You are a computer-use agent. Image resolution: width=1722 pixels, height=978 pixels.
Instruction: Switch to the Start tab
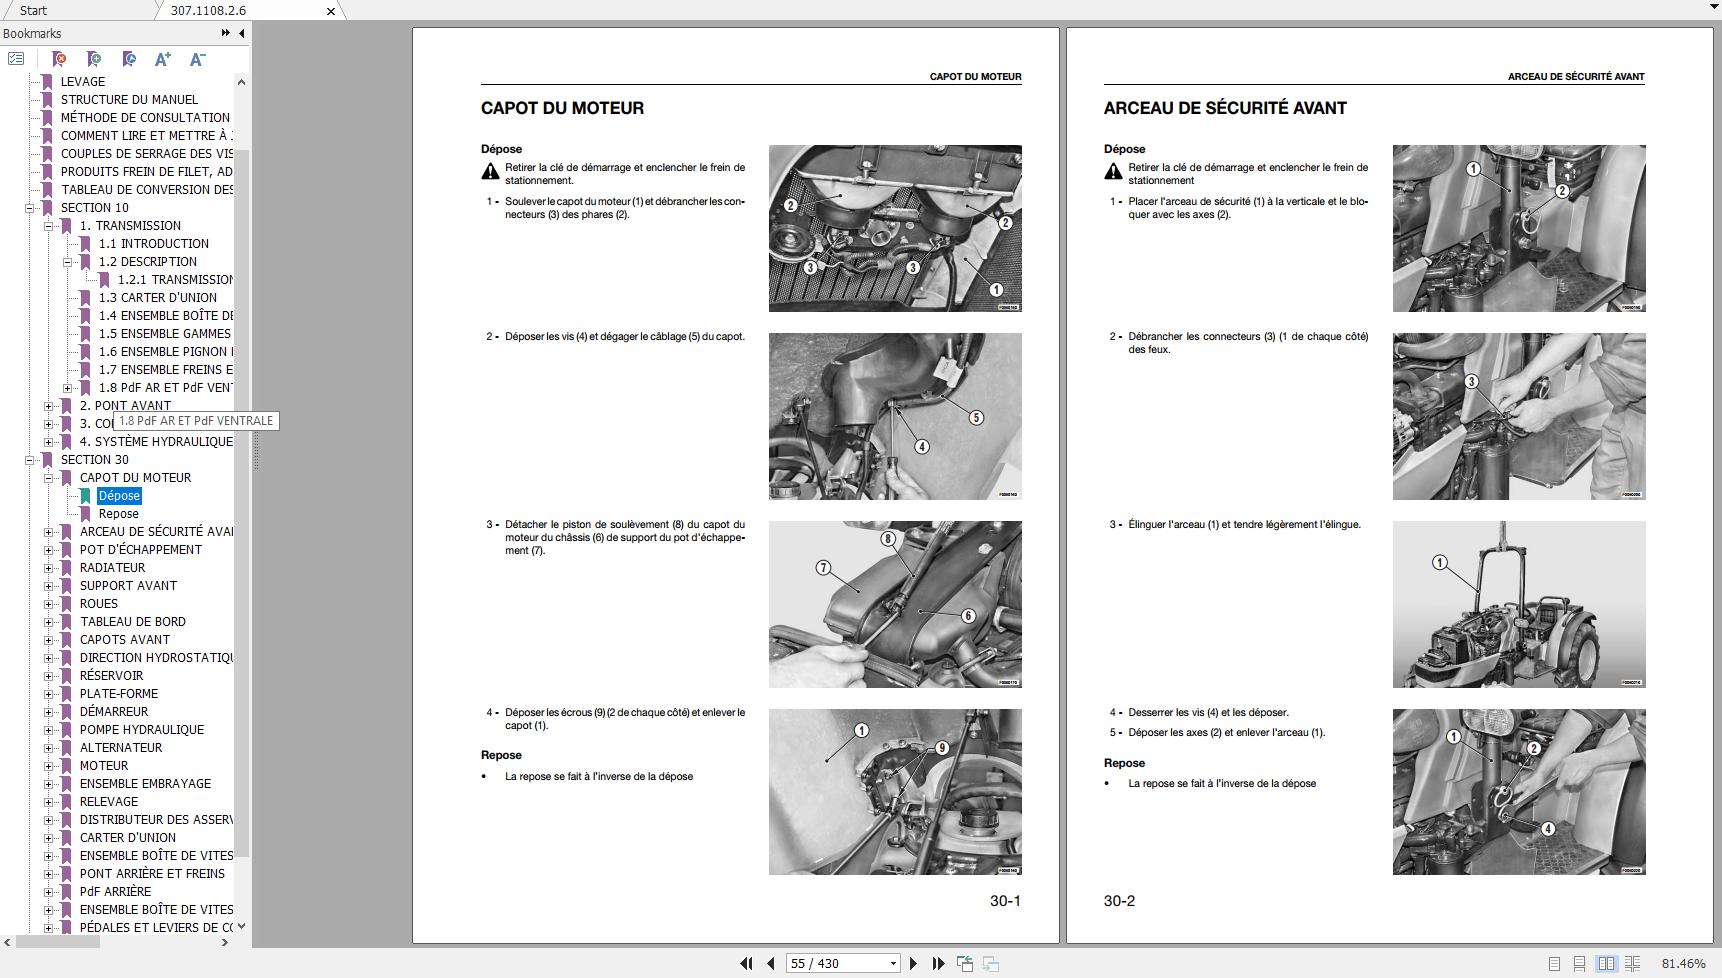[33, 10]
